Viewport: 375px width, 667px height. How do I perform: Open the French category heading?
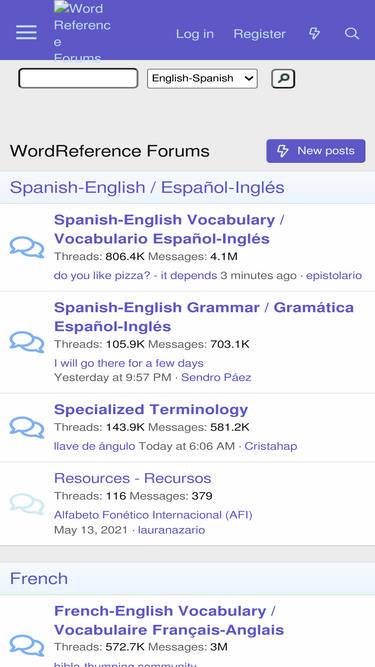(39, 579)
